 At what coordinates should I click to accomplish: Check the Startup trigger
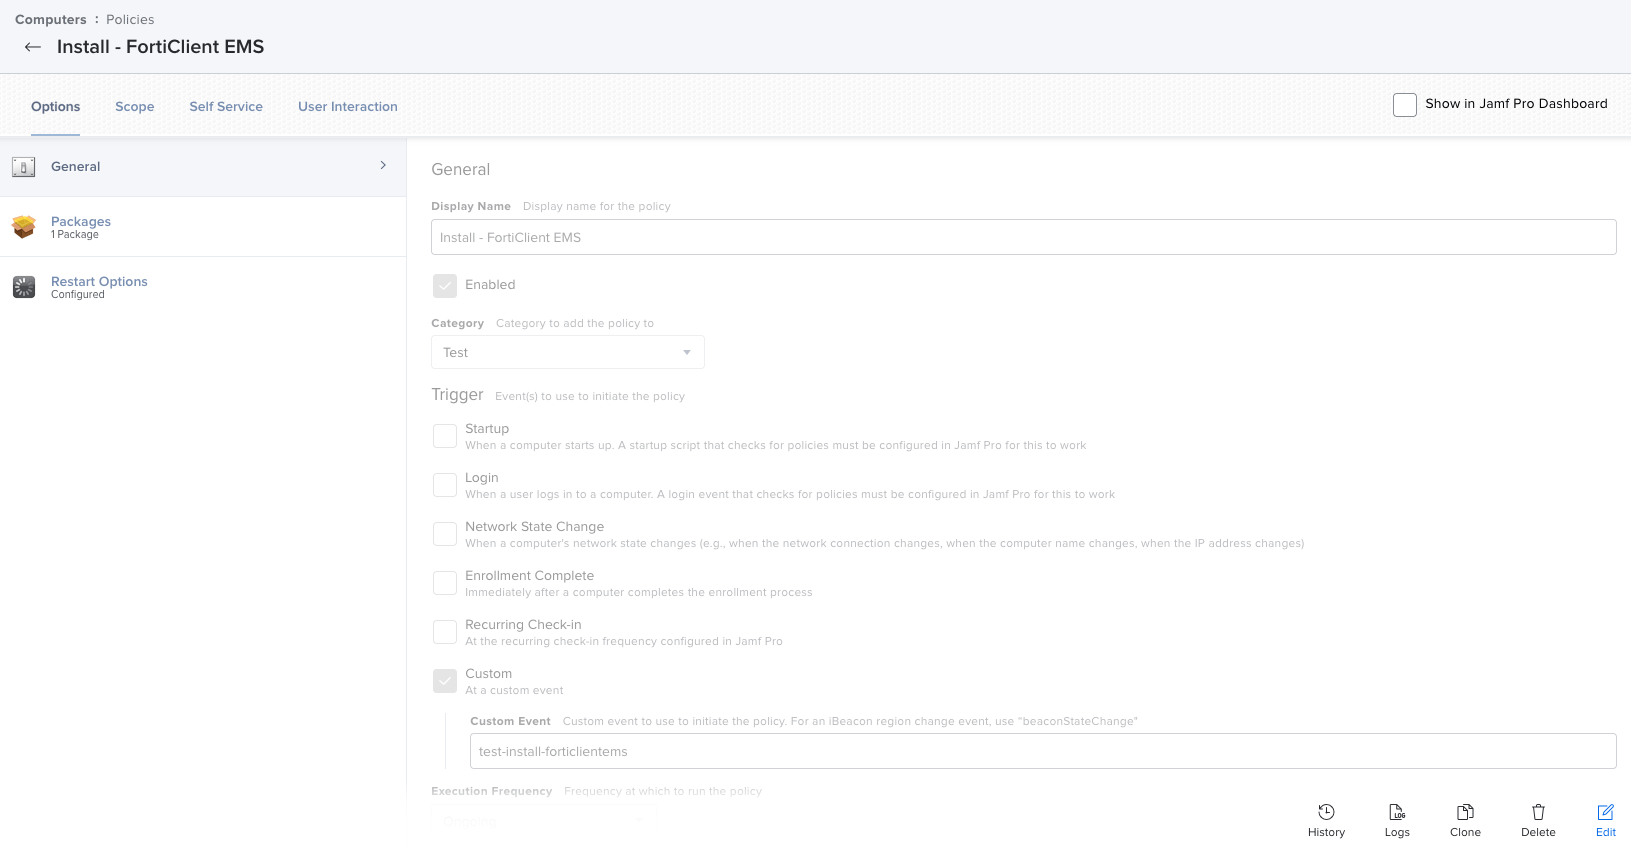445,436
